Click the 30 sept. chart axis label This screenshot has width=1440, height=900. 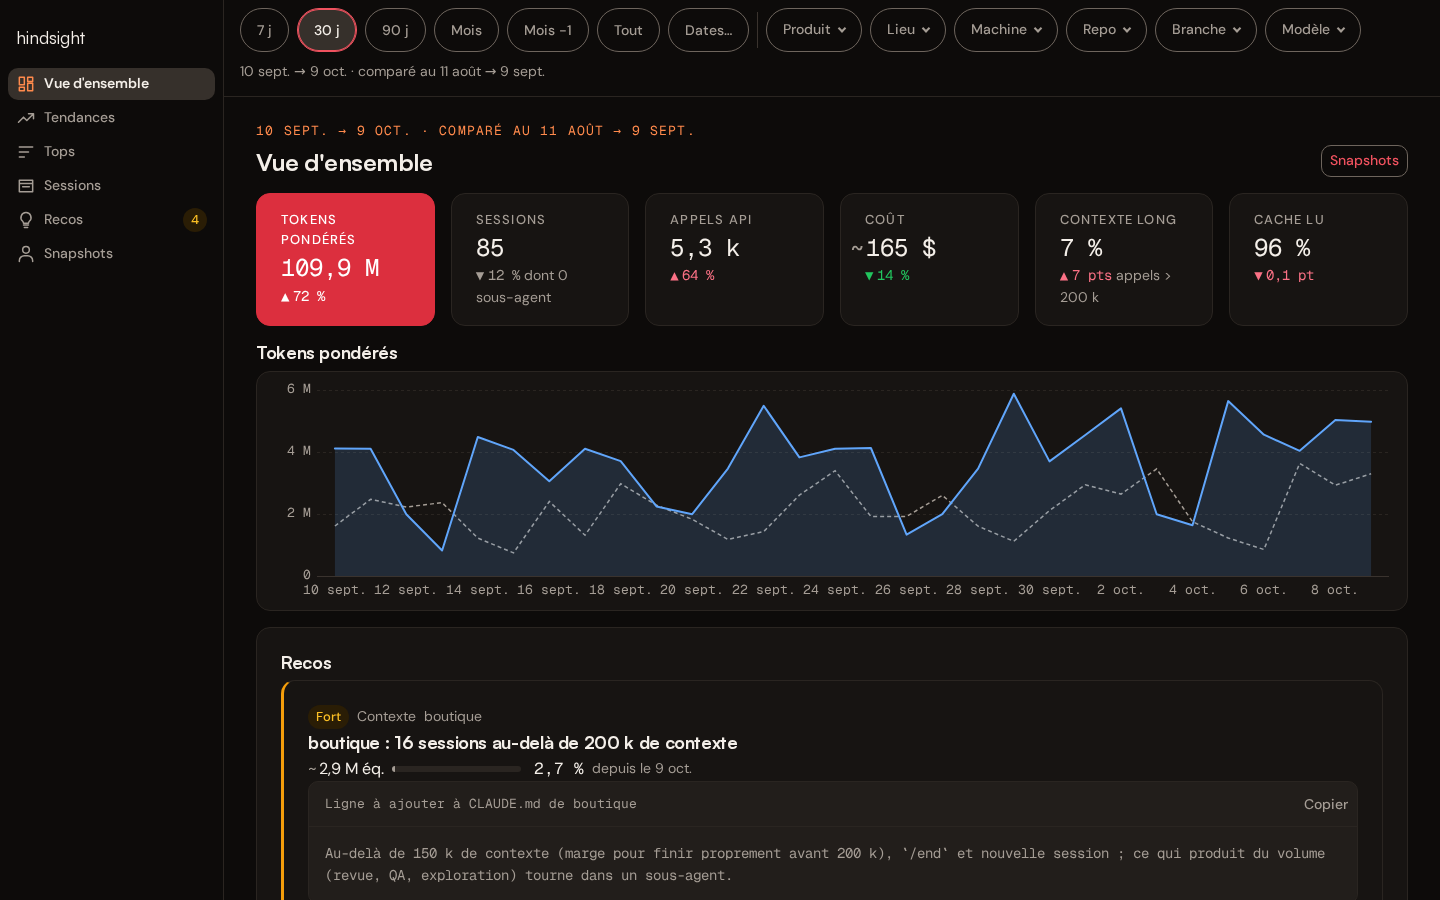[x=1049, y=590]
